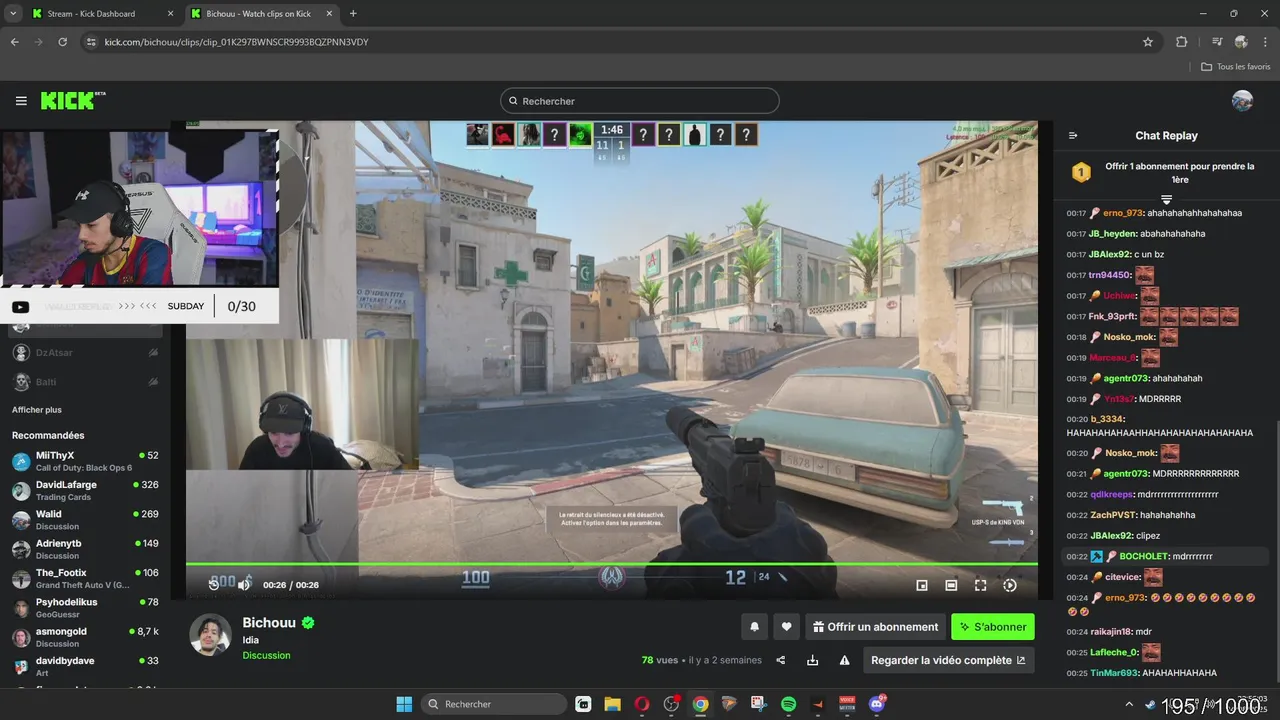Click the taskbar Rechercher search box
The image size is (1280, 720).
tap(494, 704)
